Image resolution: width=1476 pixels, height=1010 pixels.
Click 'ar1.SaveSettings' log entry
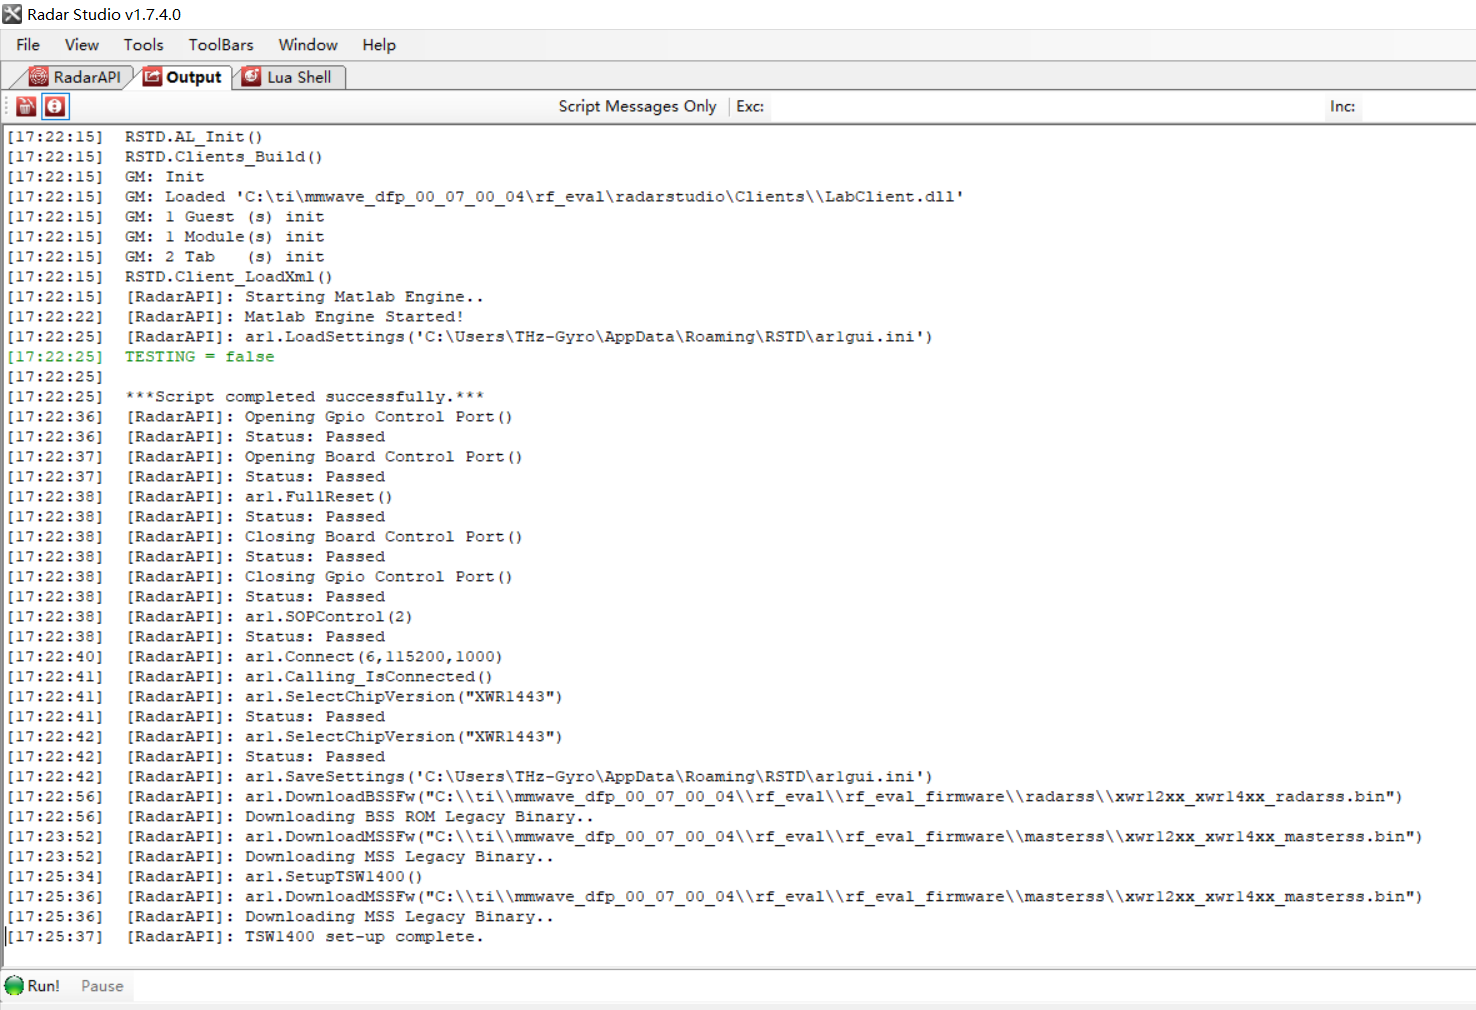588,777
